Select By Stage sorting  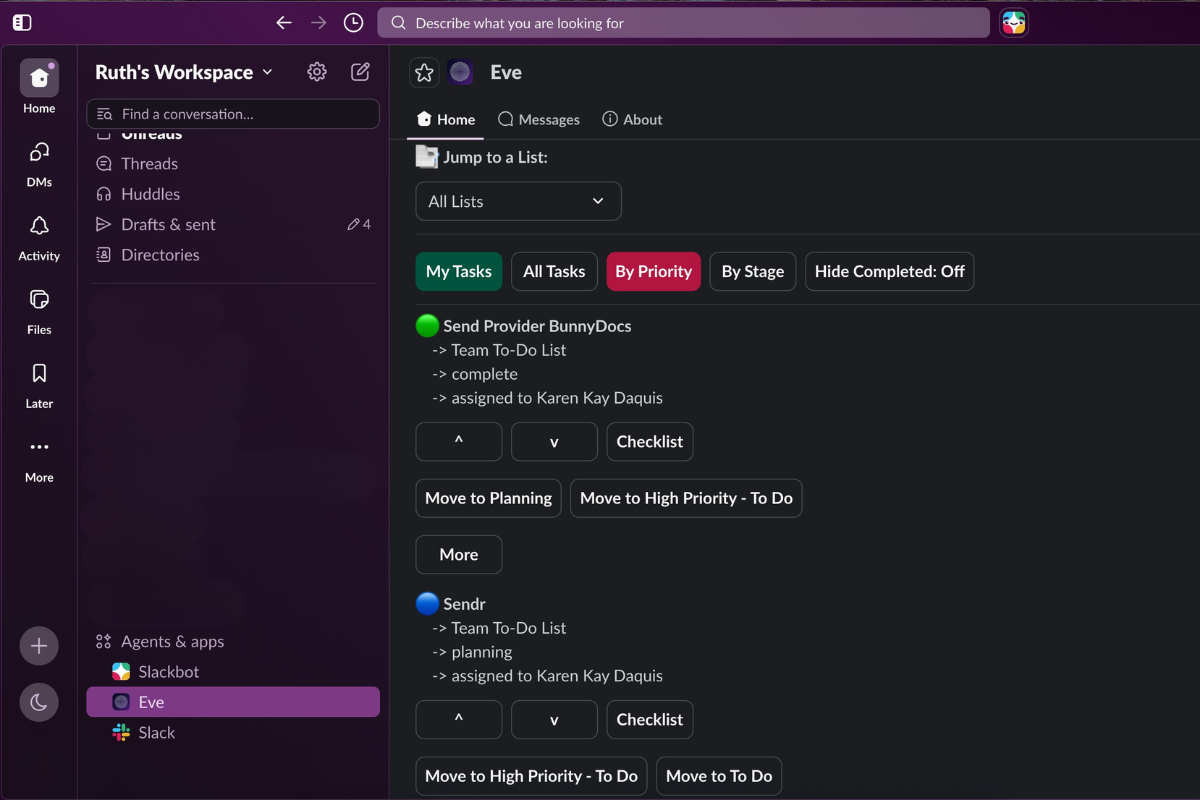[x=753, y=271]
